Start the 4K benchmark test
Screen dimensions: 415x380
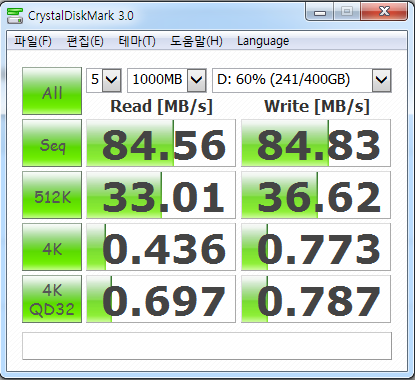click(52, 247)
